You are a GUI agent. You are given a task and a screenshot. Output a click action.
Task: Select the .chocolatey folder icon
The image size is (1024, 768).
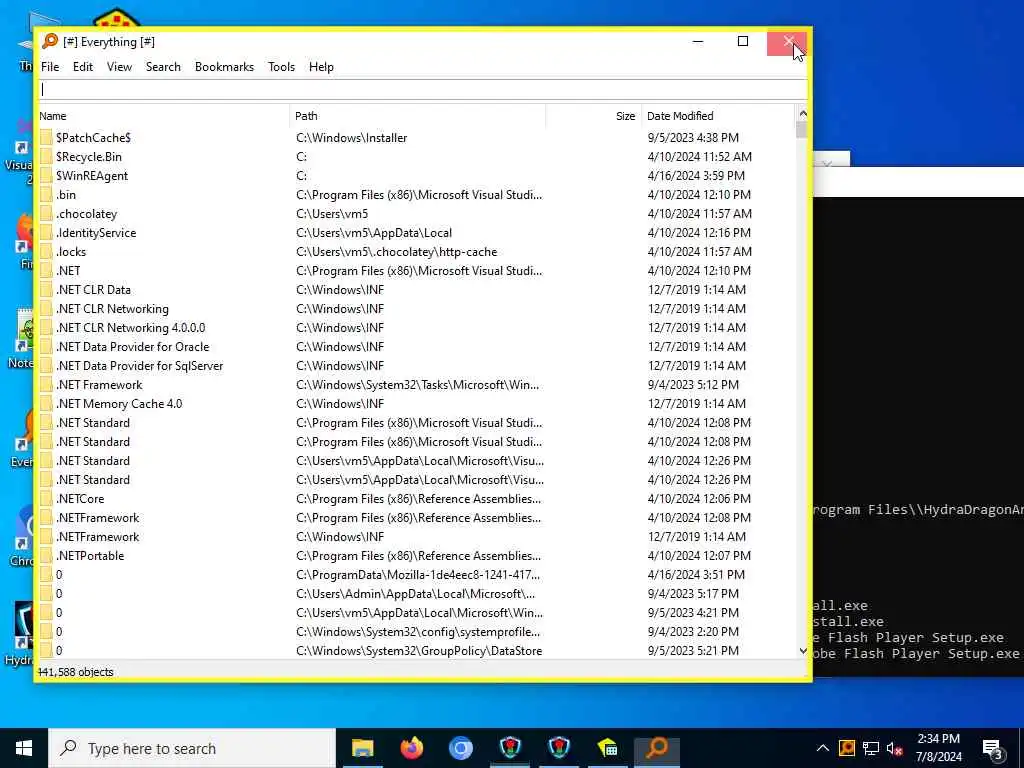coord(46,214)
